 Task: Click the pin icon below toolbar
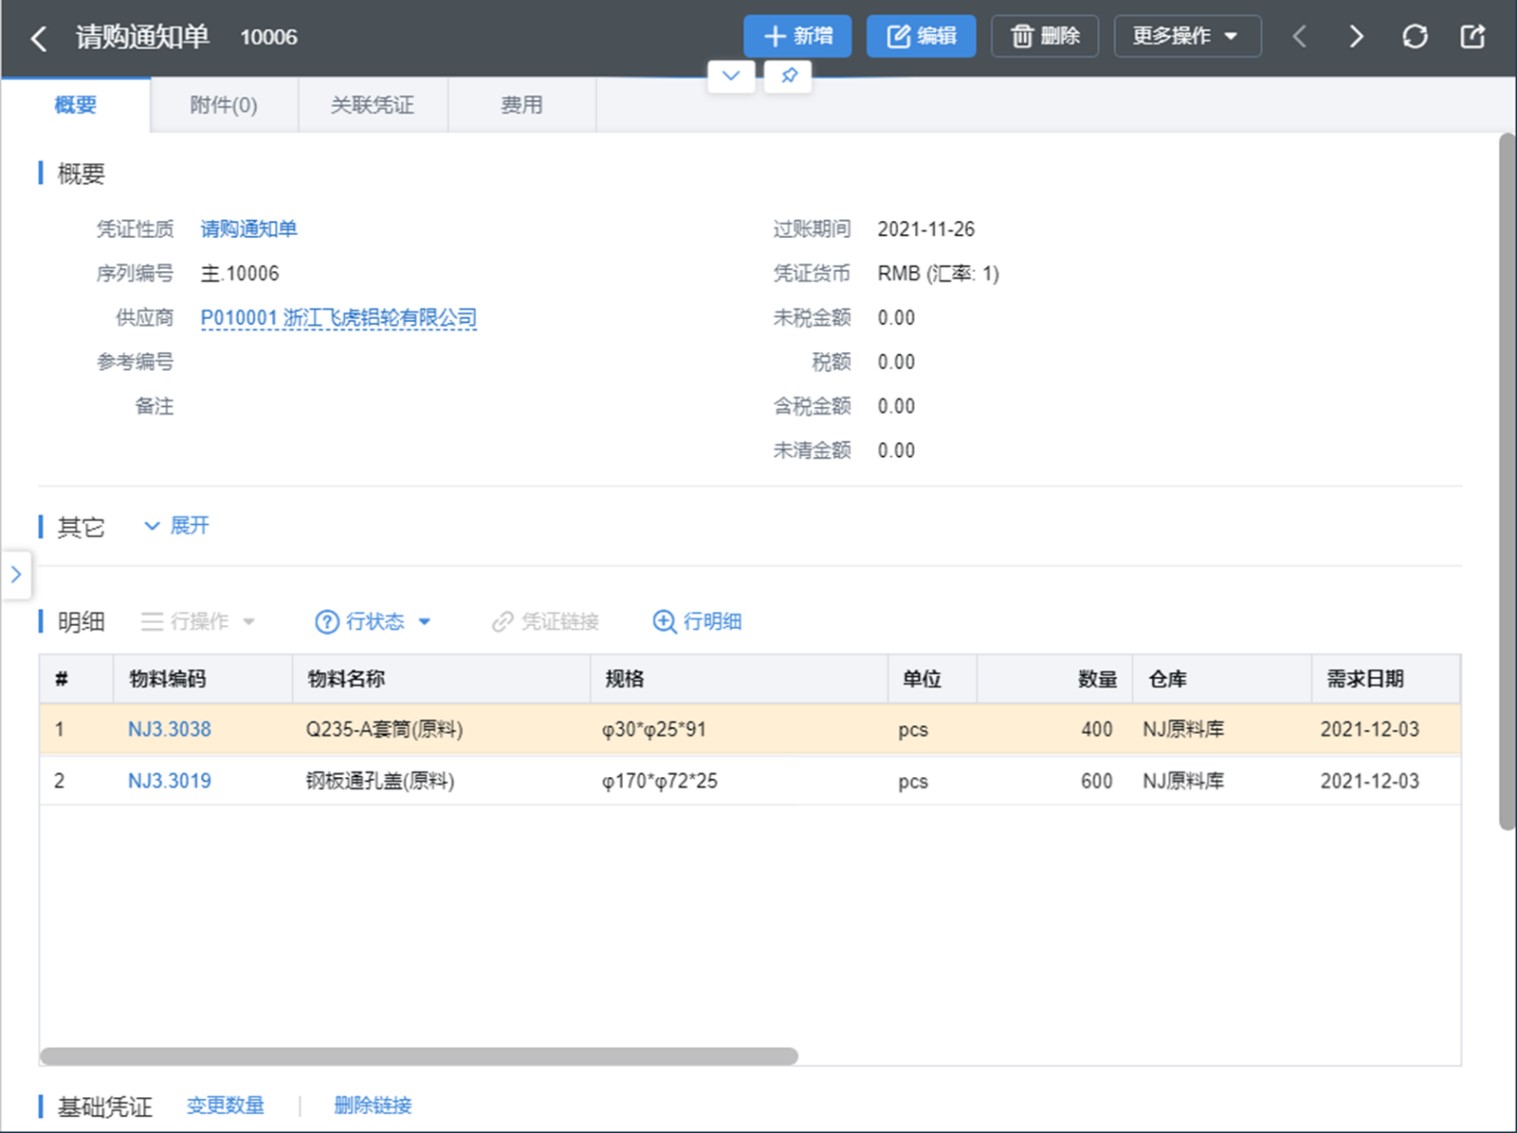788,76
